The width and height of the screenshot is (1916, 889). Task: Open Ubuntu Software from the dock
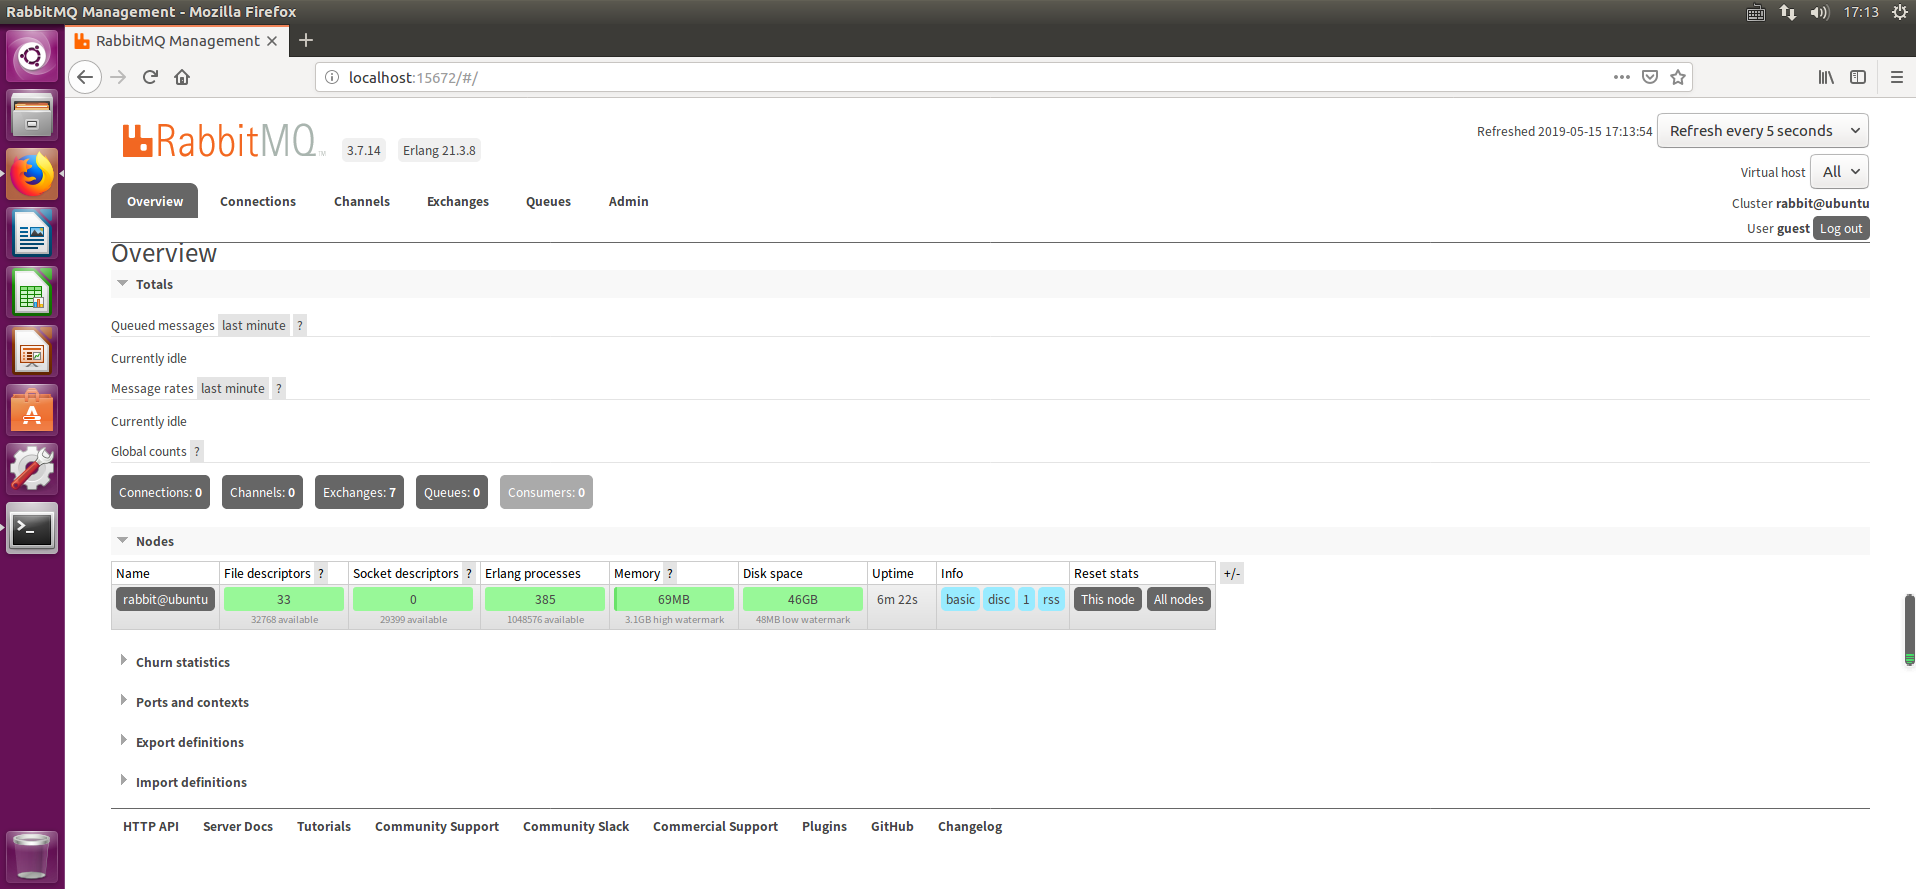coord(32,410)
